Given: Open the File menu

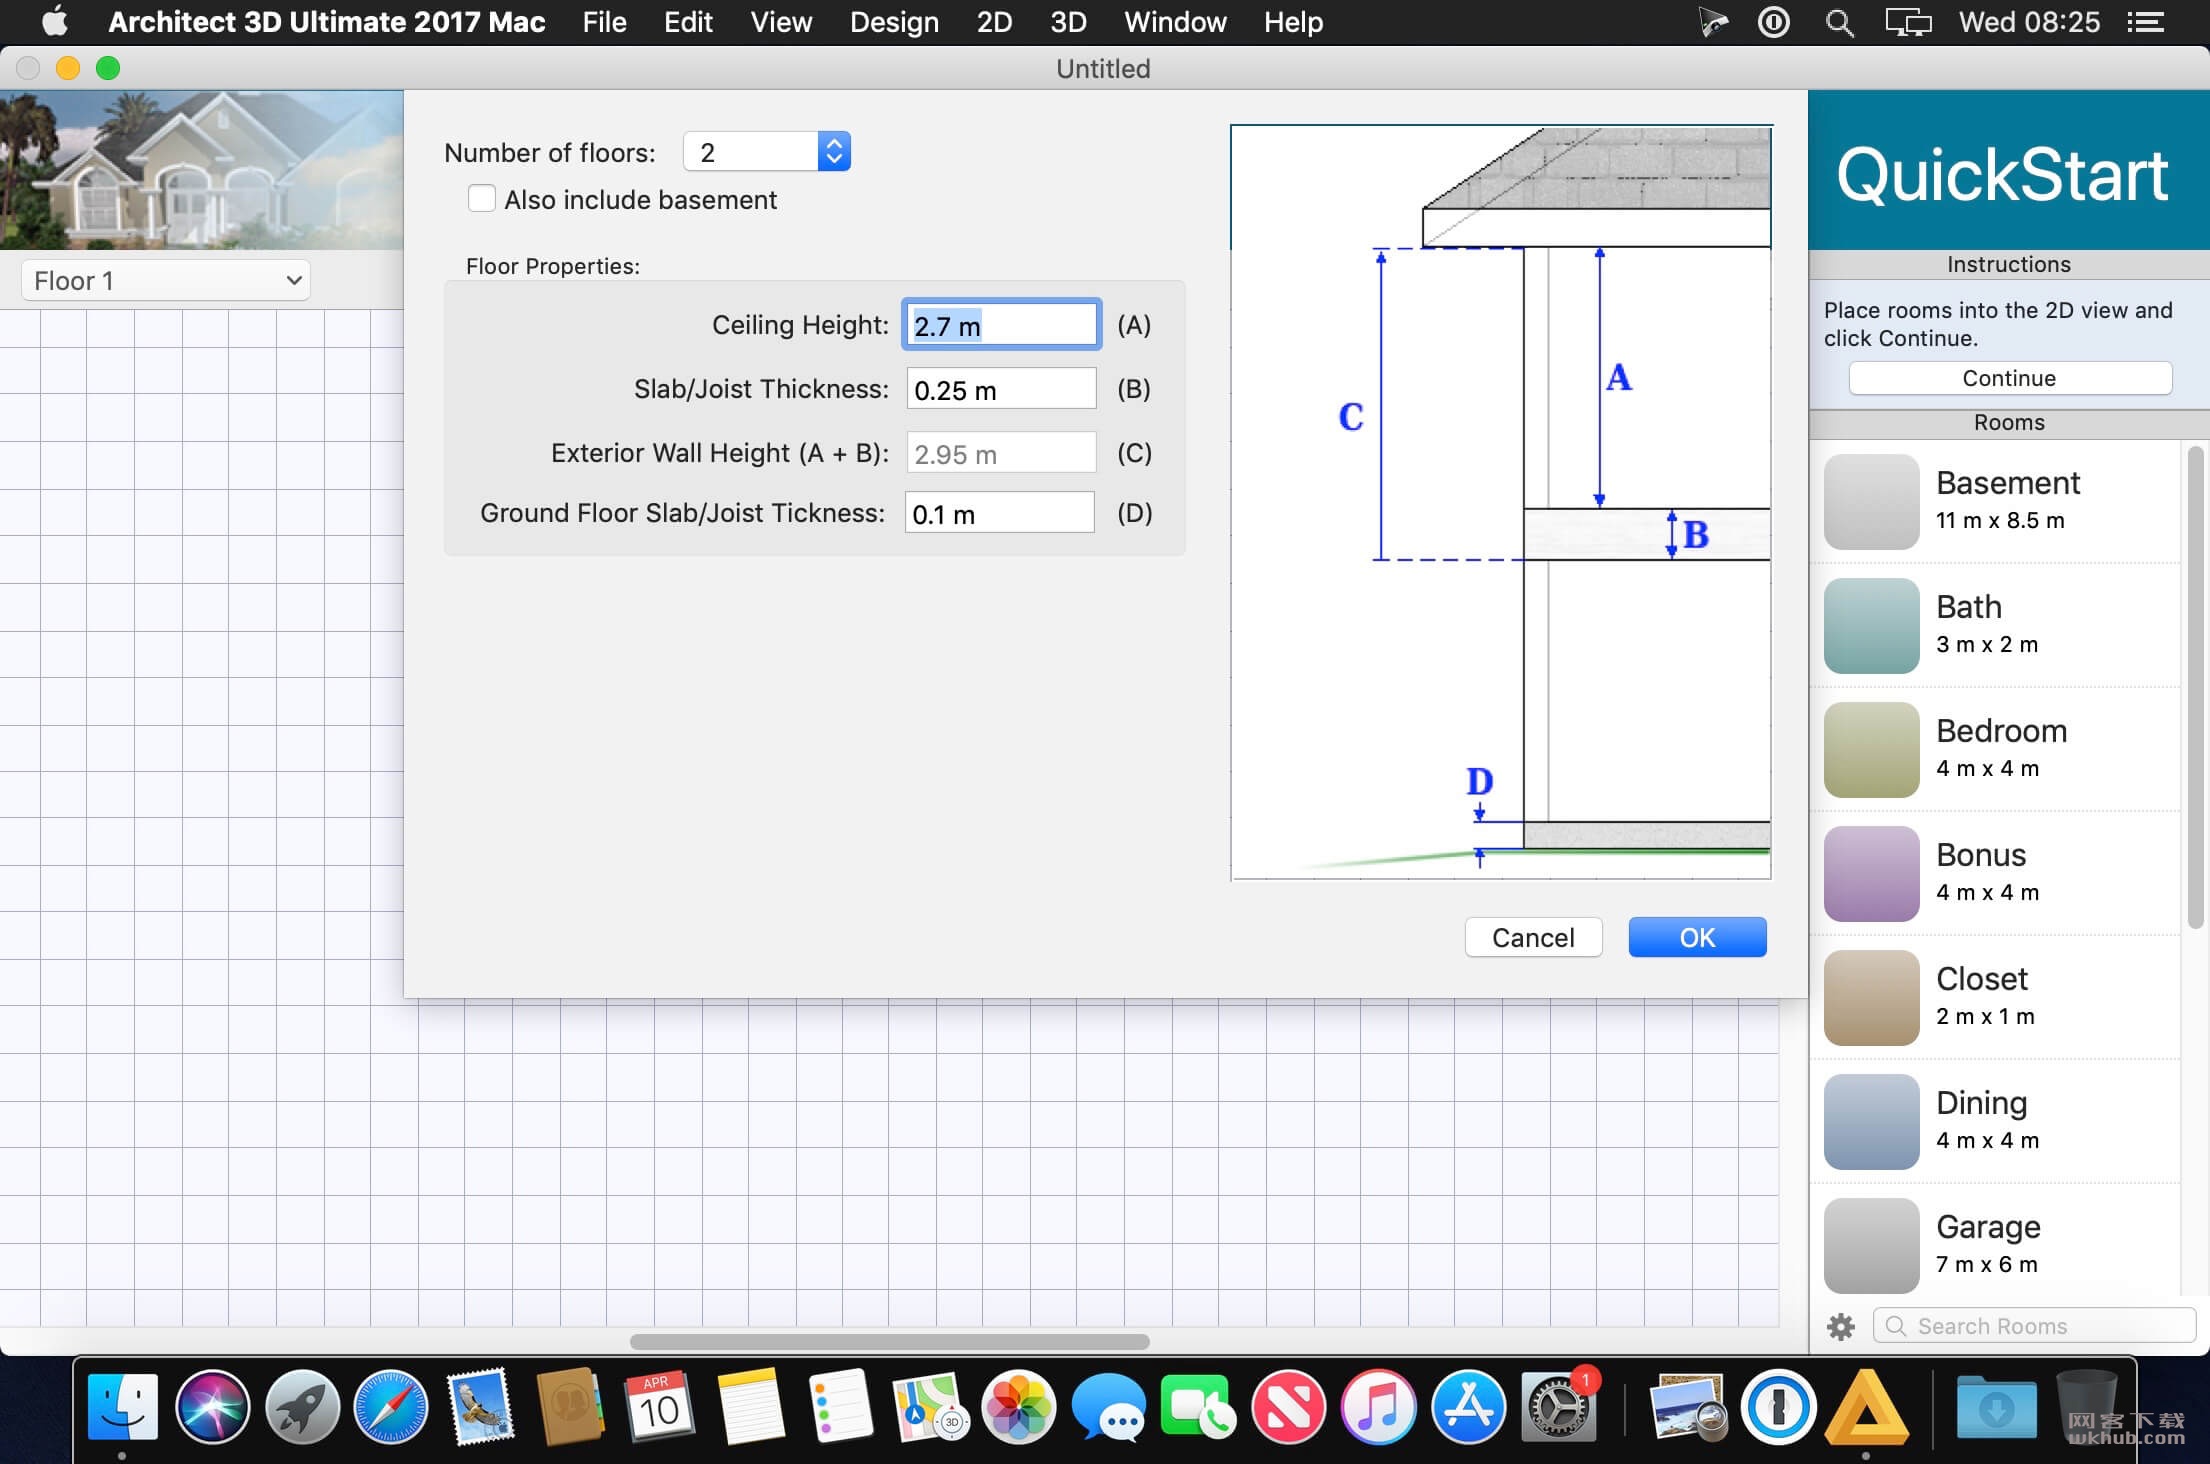Looking at the screenshot, I should 604,22.
